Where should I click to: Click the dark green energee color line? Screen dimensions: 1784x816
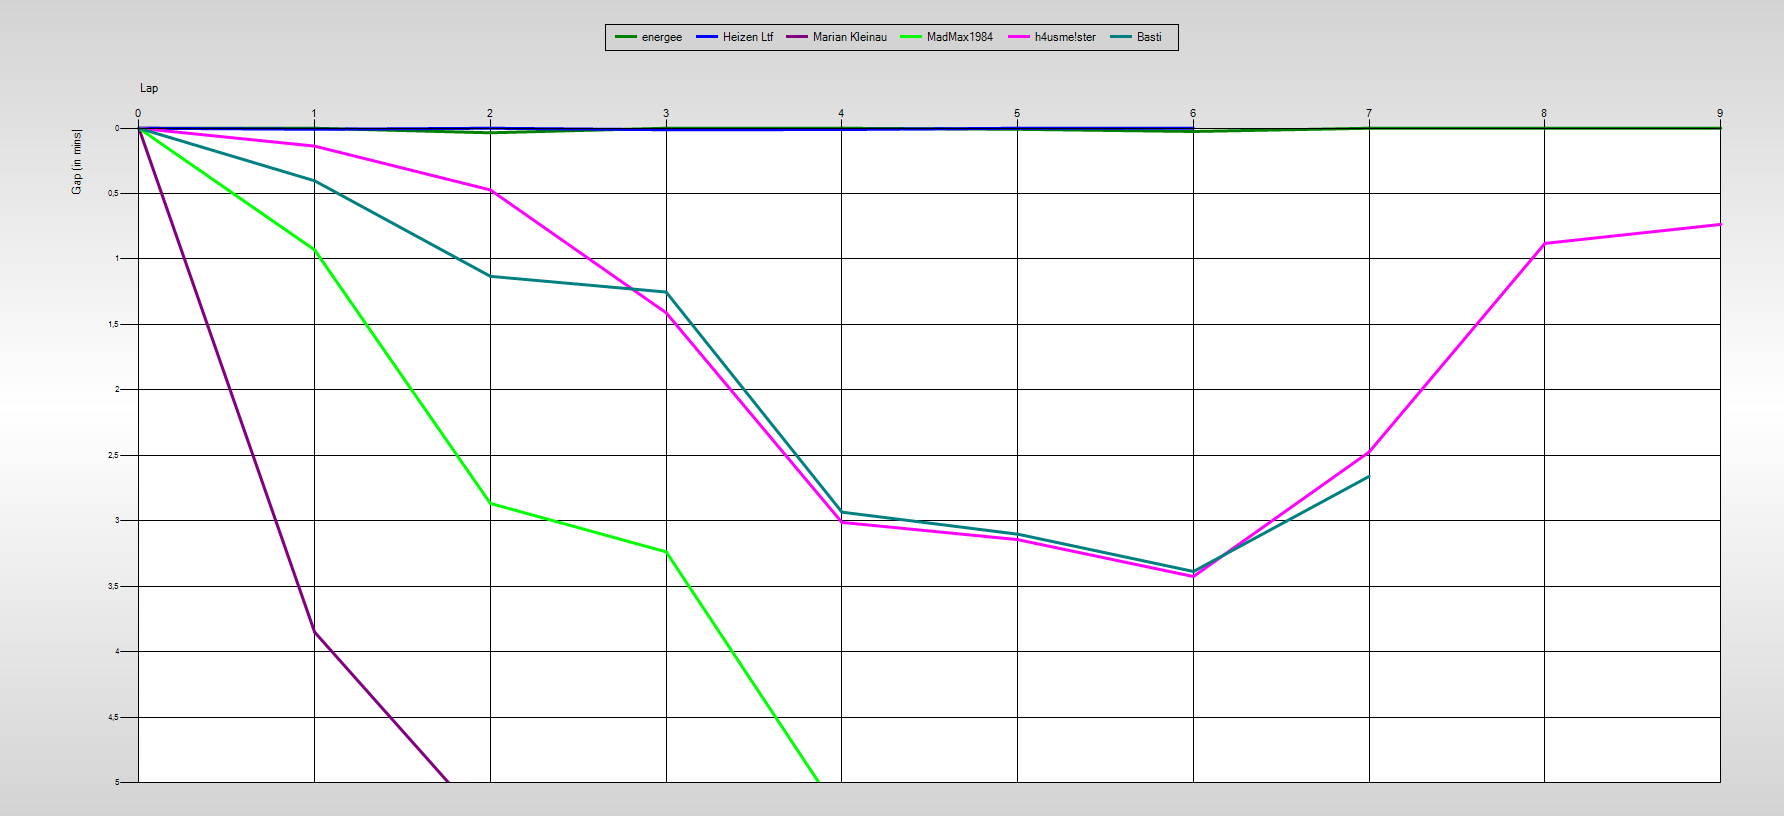(626, 37)
